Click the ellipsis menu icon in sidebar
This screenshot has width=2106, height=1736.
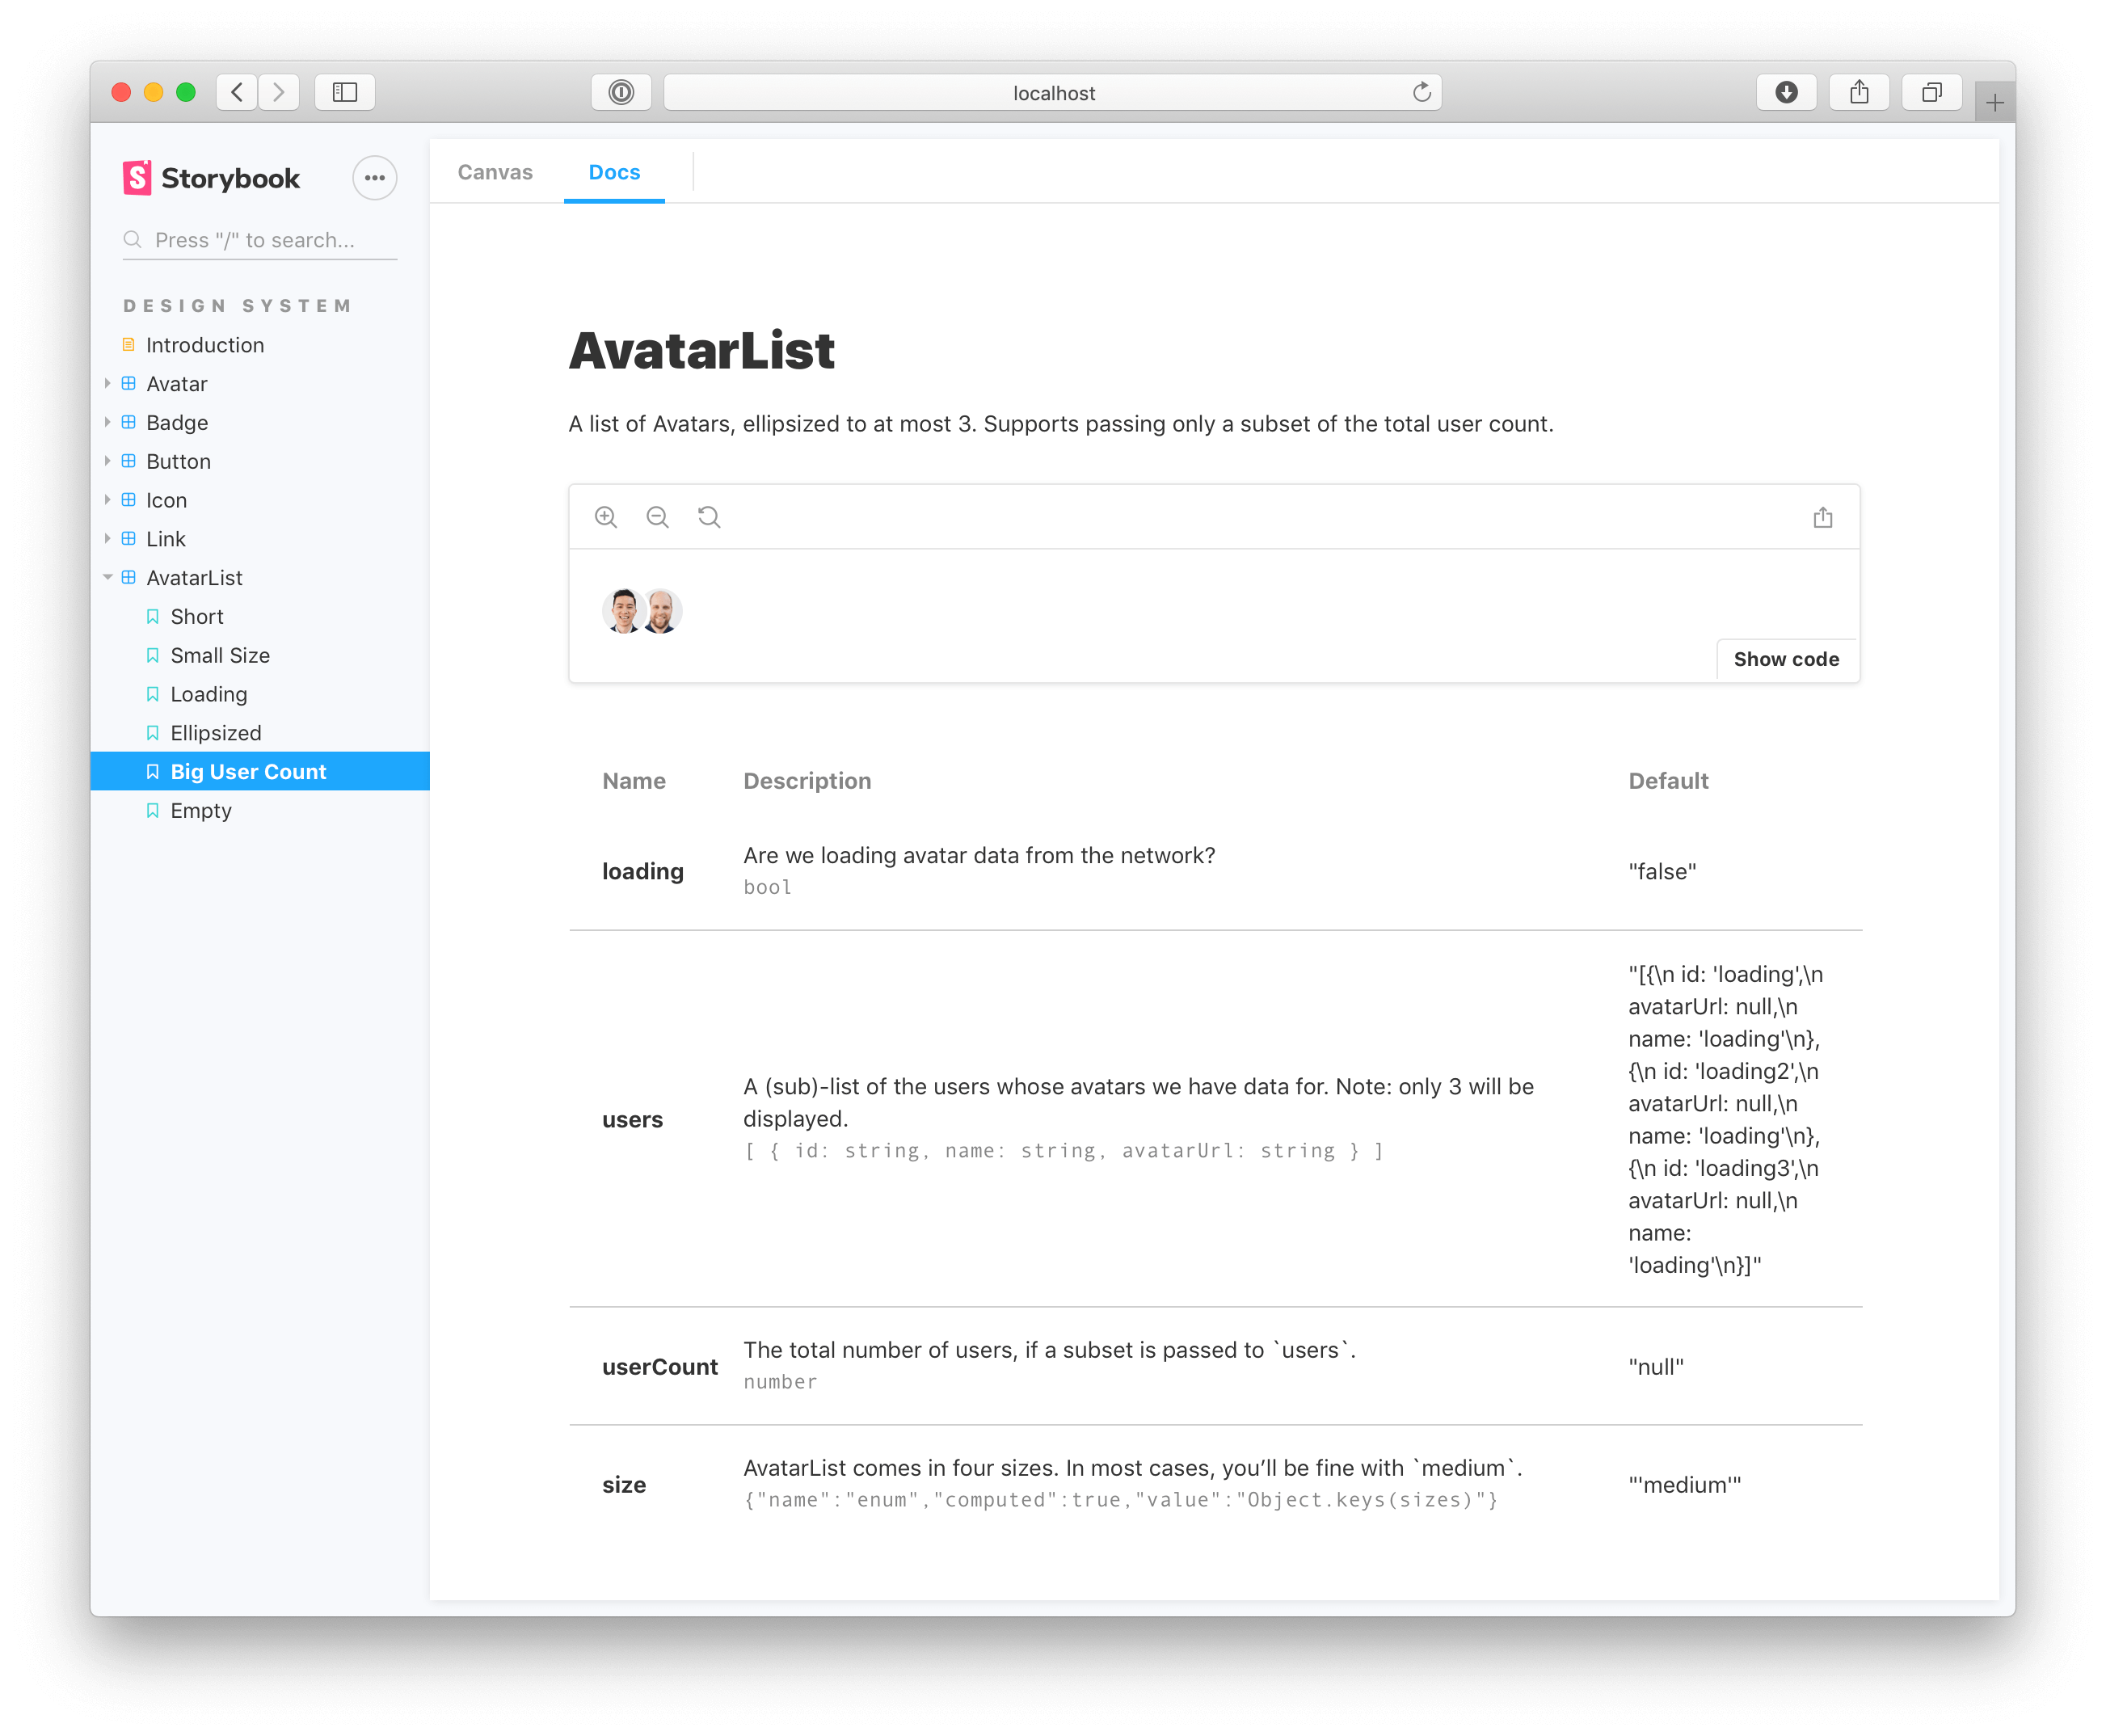pos(374,175)
